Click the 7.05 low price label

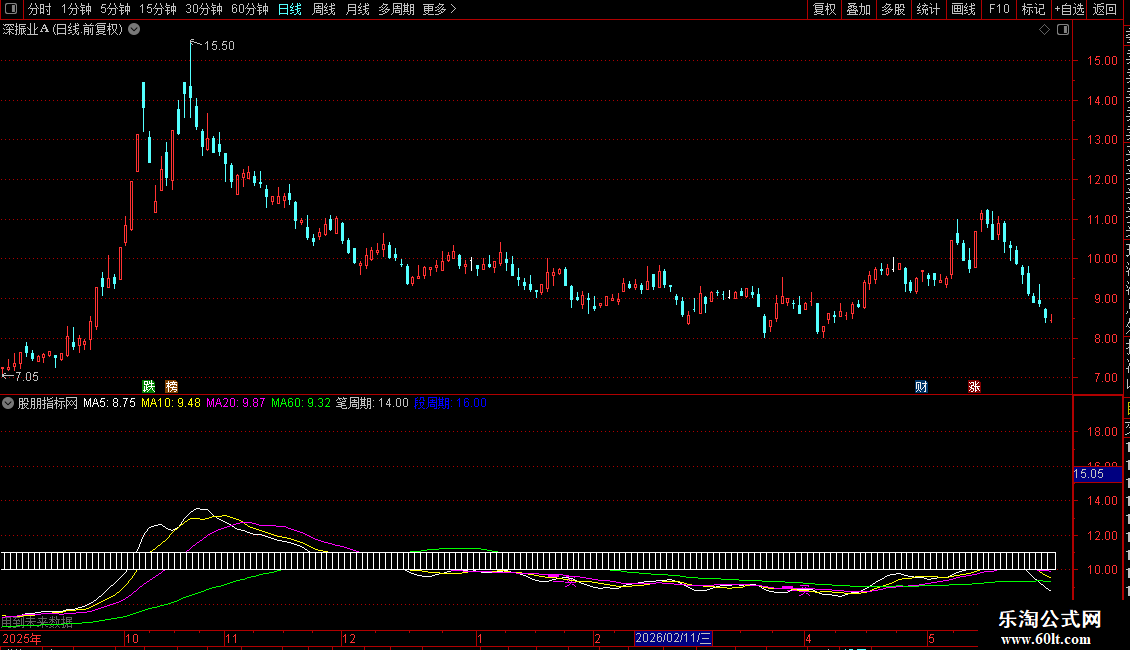27,376
